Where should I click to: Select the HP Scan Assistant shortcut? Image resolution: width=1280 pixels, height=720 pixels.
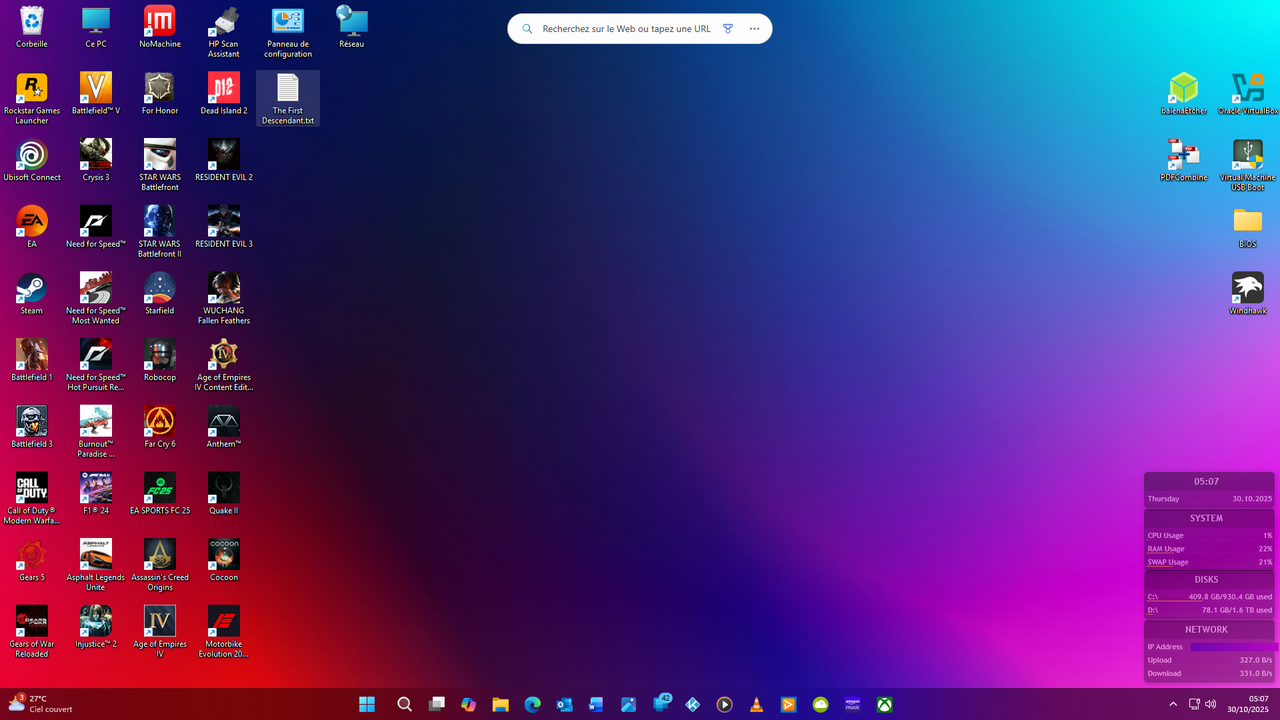(224, 32)
